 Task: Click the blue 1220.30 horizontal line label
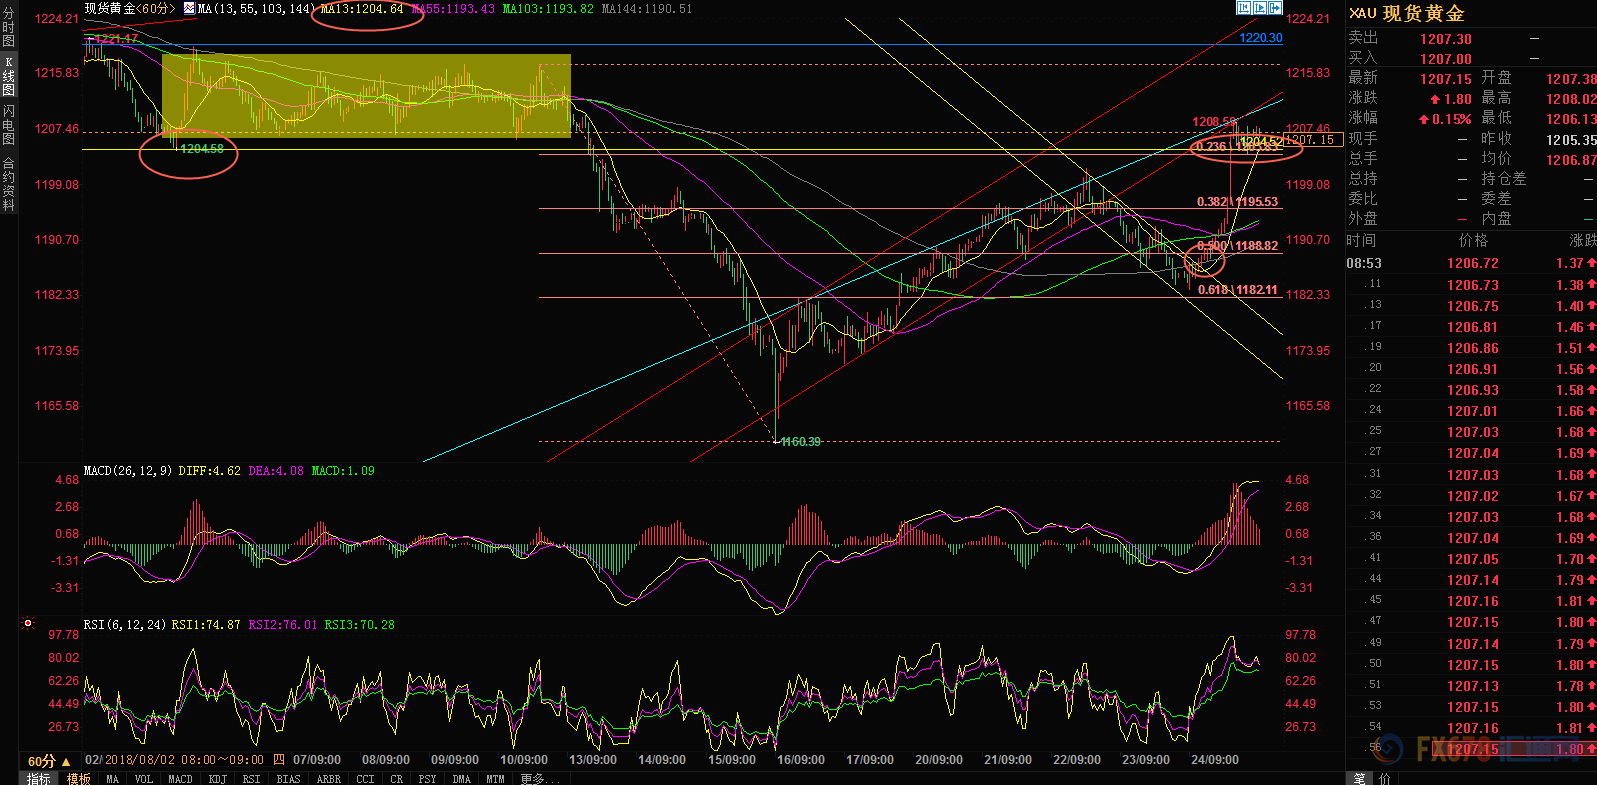[x=1260, y=38]
